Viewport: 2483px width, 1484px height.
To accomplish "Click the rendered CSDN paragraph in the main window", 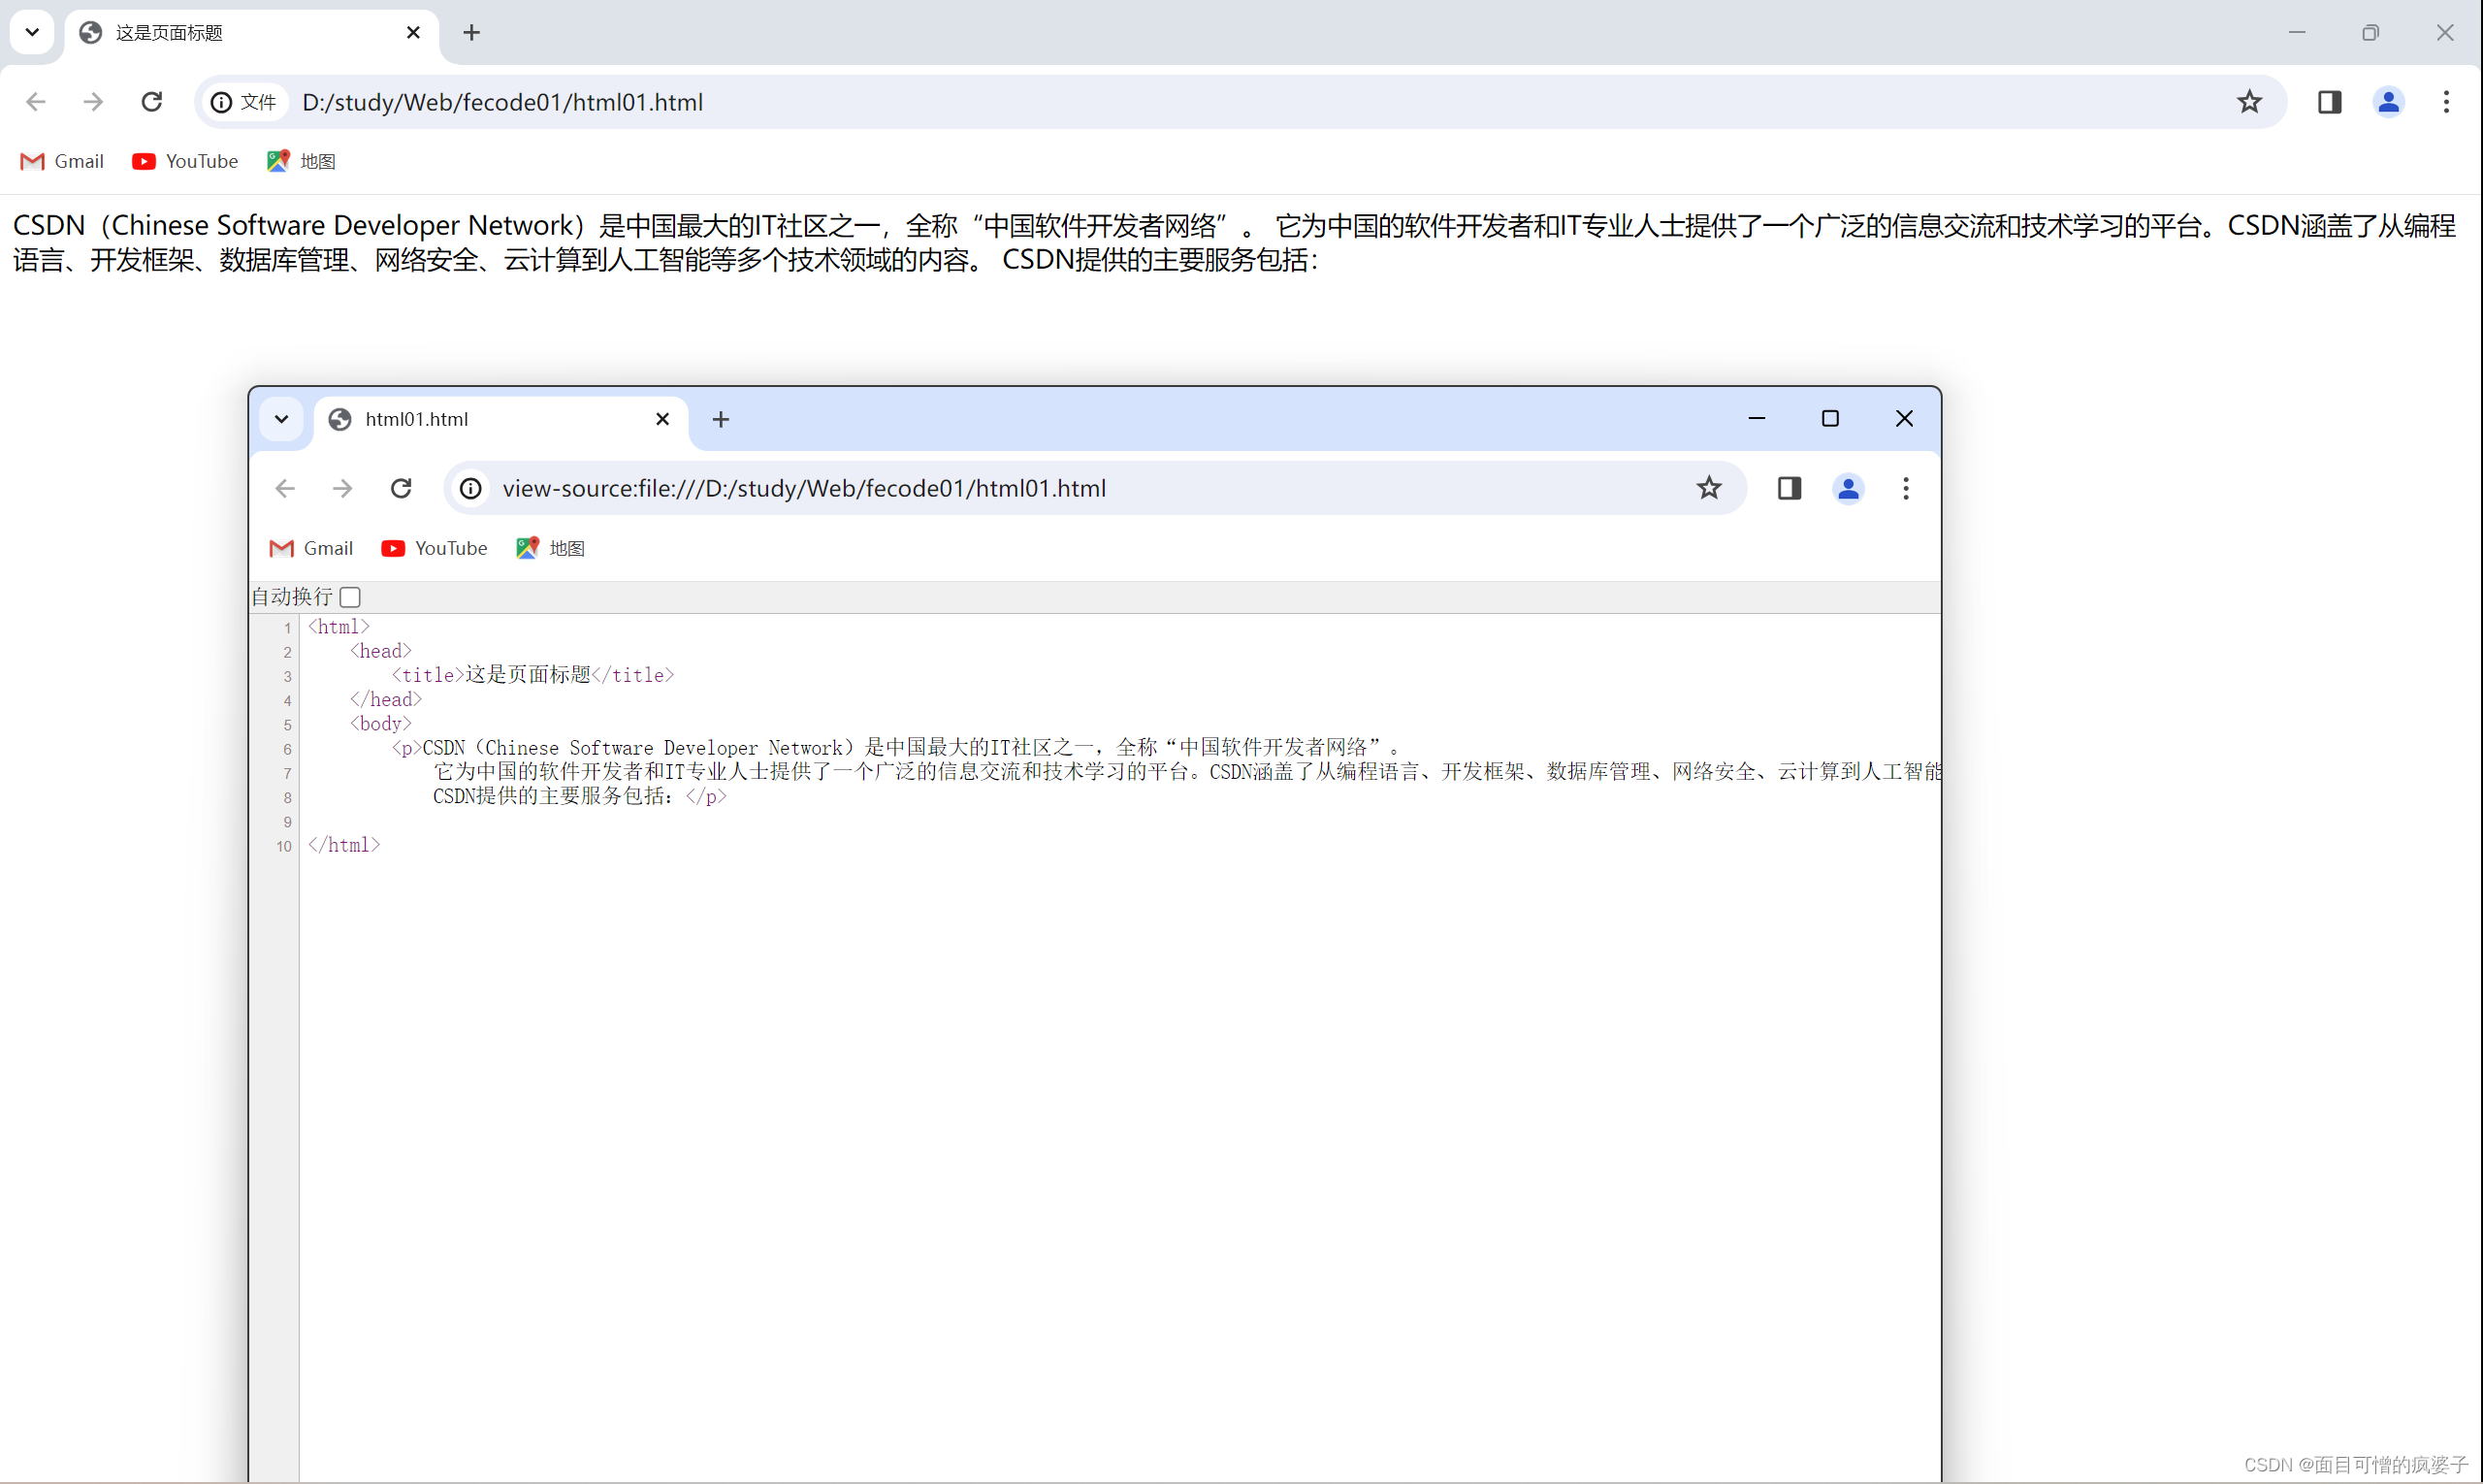I will 1234,243.
